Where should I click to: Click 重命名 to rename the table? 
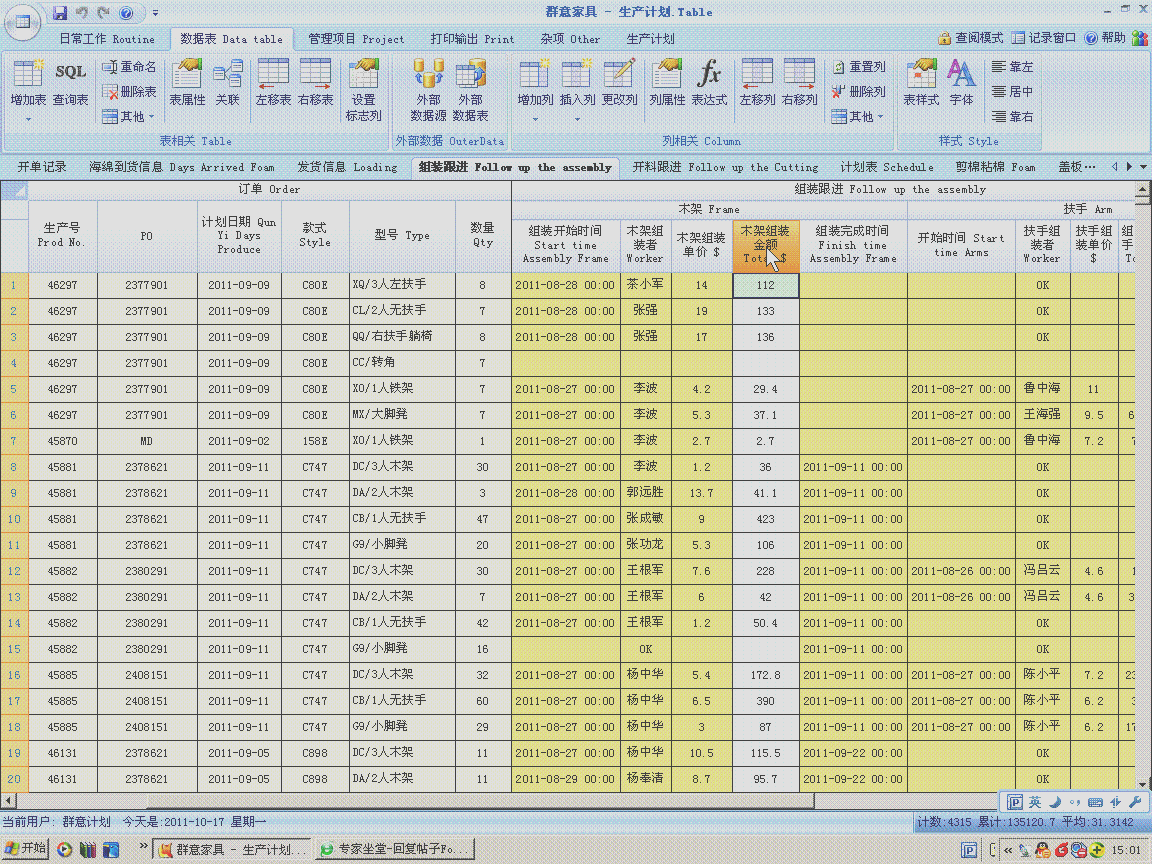129,67
